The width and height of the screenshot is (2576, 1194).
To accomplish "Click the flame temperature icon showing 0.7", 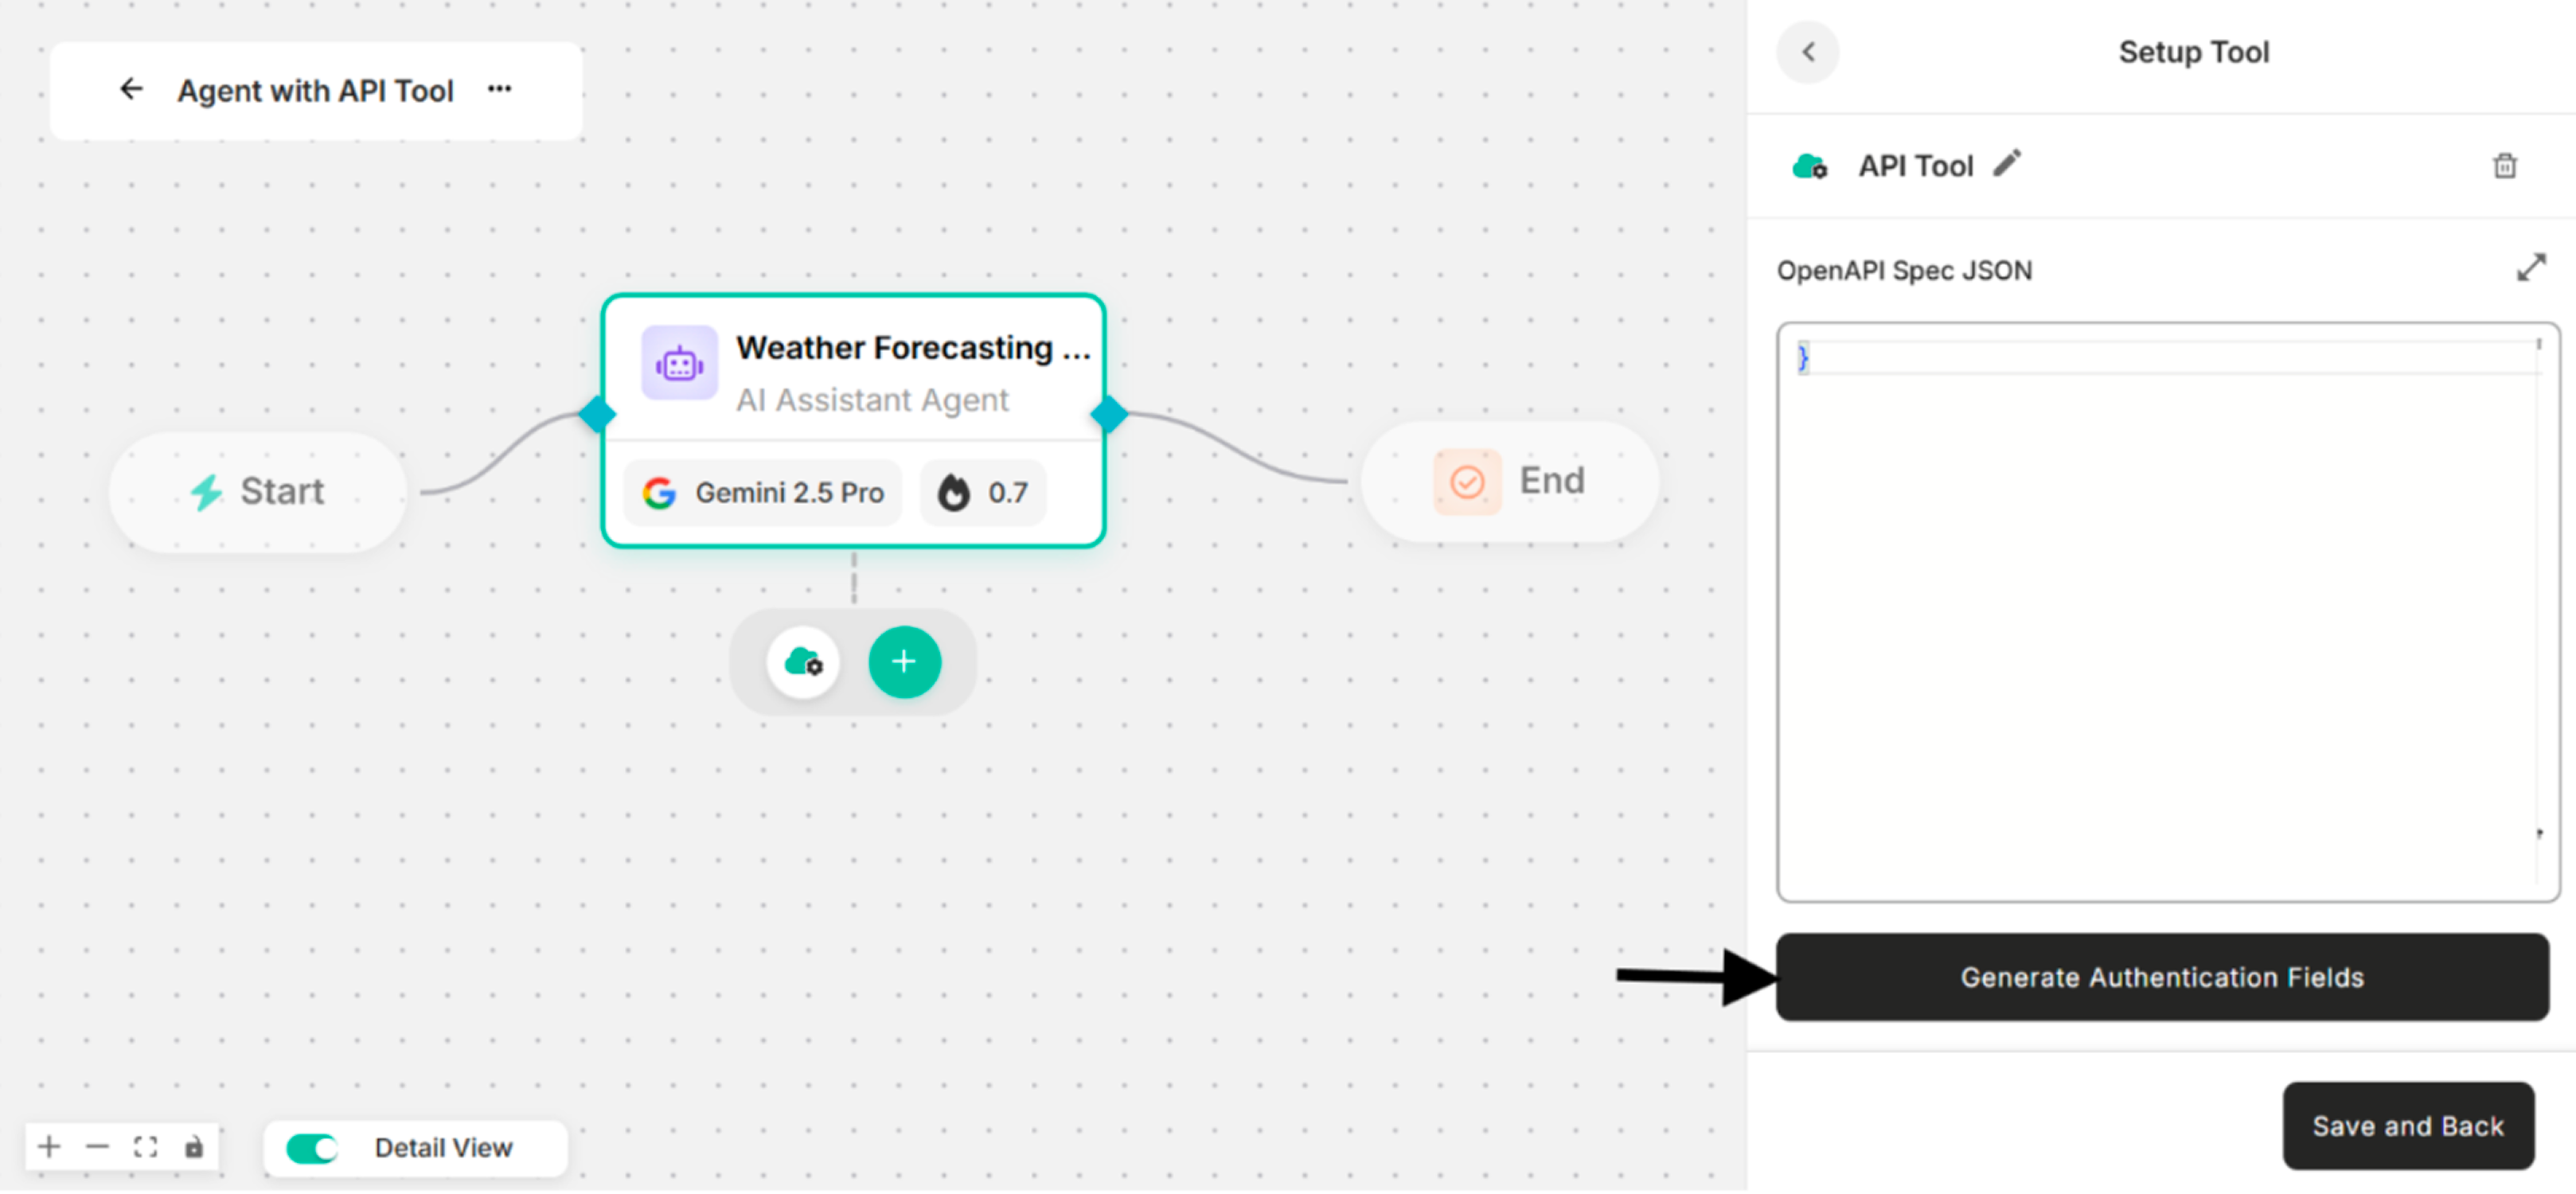I will 956,492.
